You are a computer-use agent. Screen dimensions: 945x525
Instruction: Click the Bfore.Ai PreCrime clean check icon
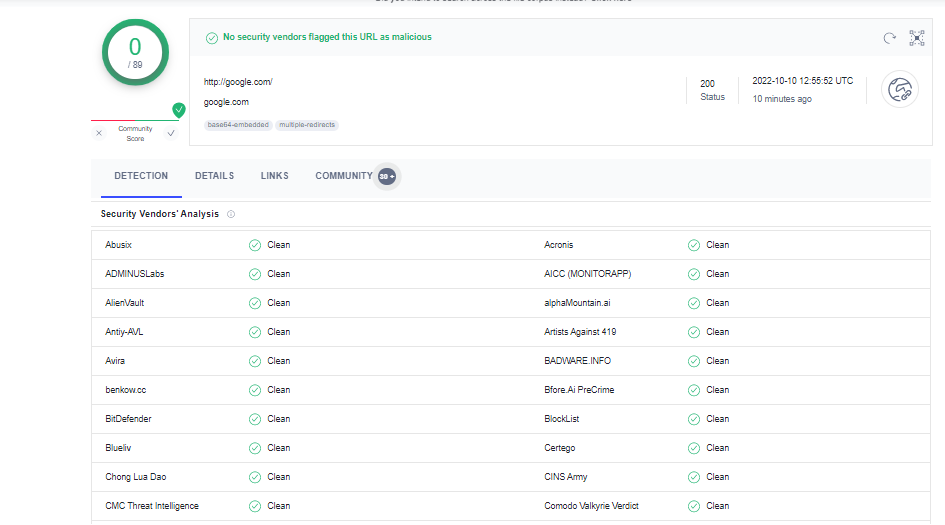click(694, 390)
